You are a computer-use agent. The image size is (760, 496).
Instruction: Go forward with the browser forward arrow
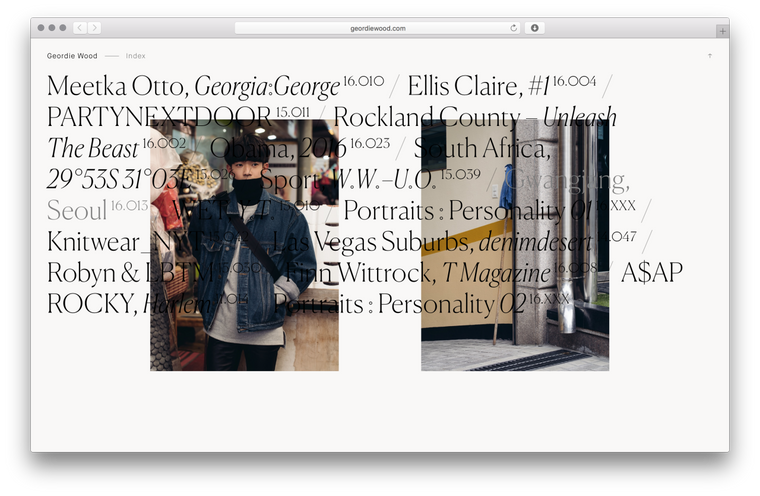tap(95, 28)
